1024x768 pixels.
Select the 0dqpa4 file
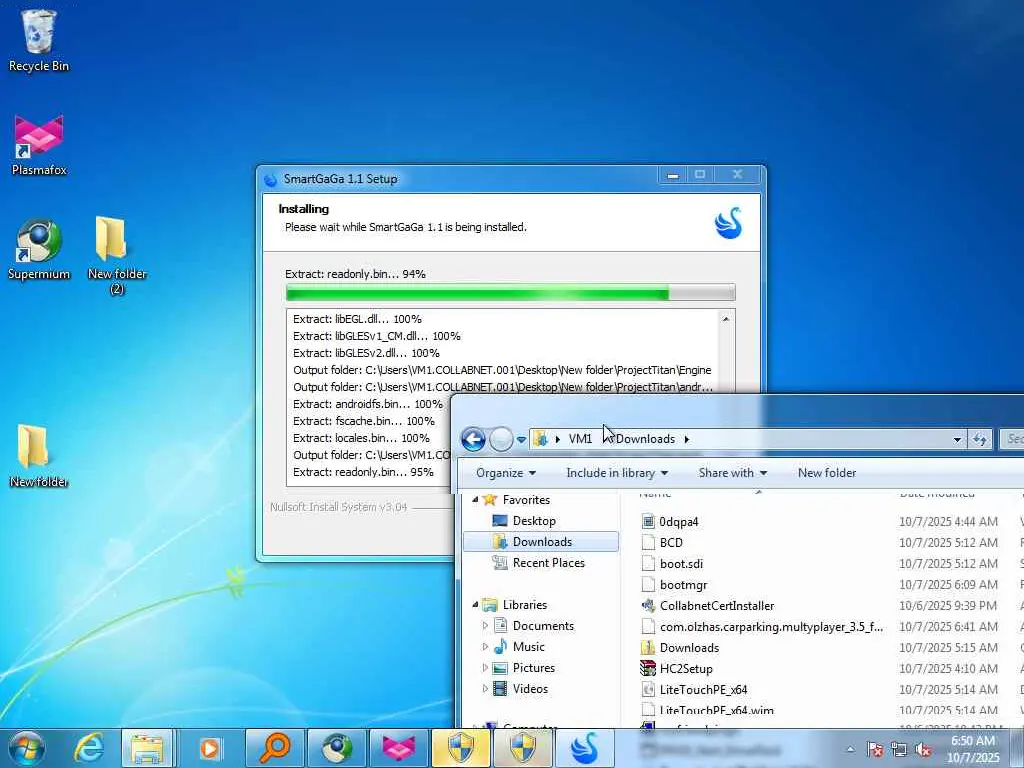679,521
